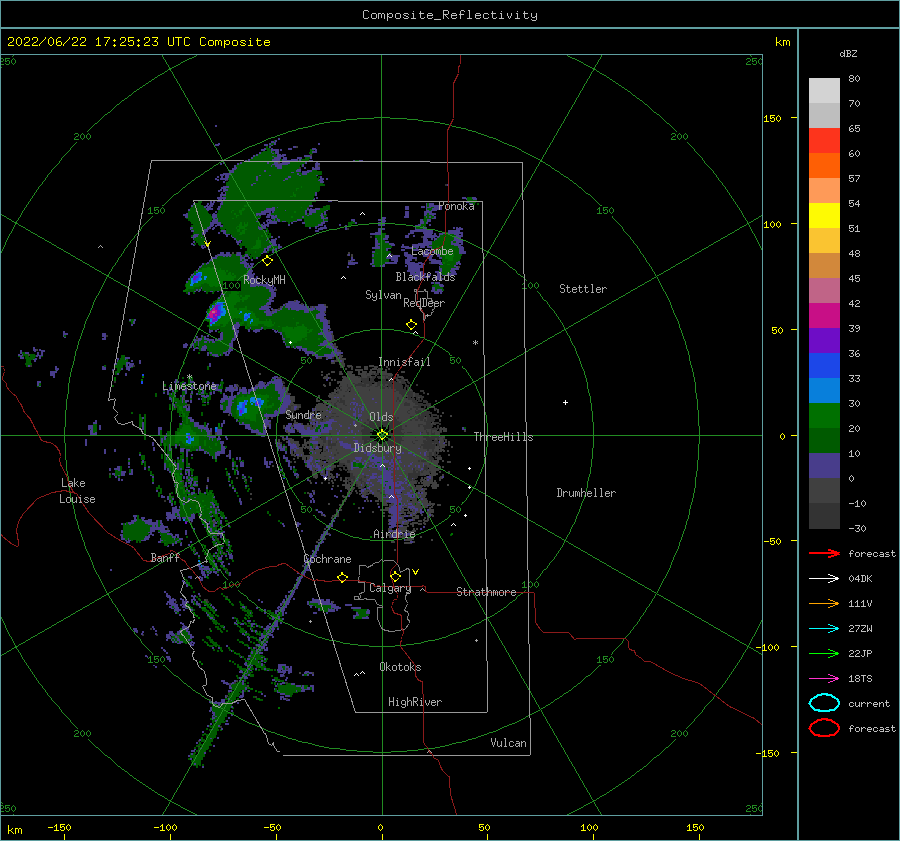Click the orange 57–60 dBZ swatch
Viewport: 900px width, 841px height.
824,165
